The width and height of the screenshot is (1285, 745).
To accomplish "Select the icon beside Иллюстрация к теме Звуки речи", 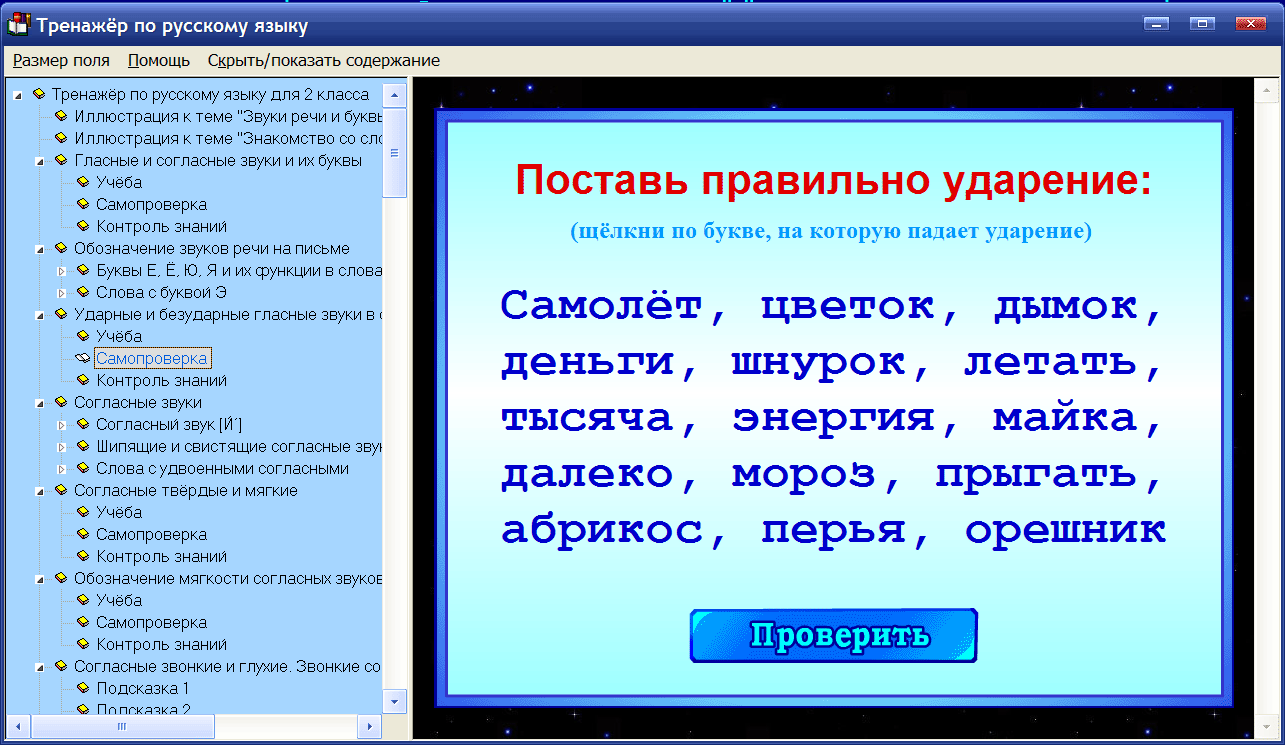I will (60, 116).
